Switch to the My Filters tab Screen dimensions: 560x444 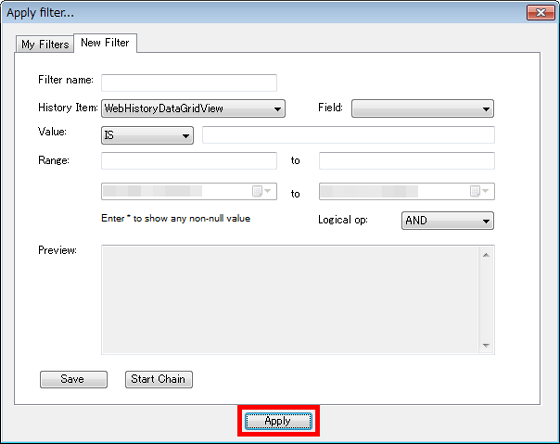click(x=45, y=44)
